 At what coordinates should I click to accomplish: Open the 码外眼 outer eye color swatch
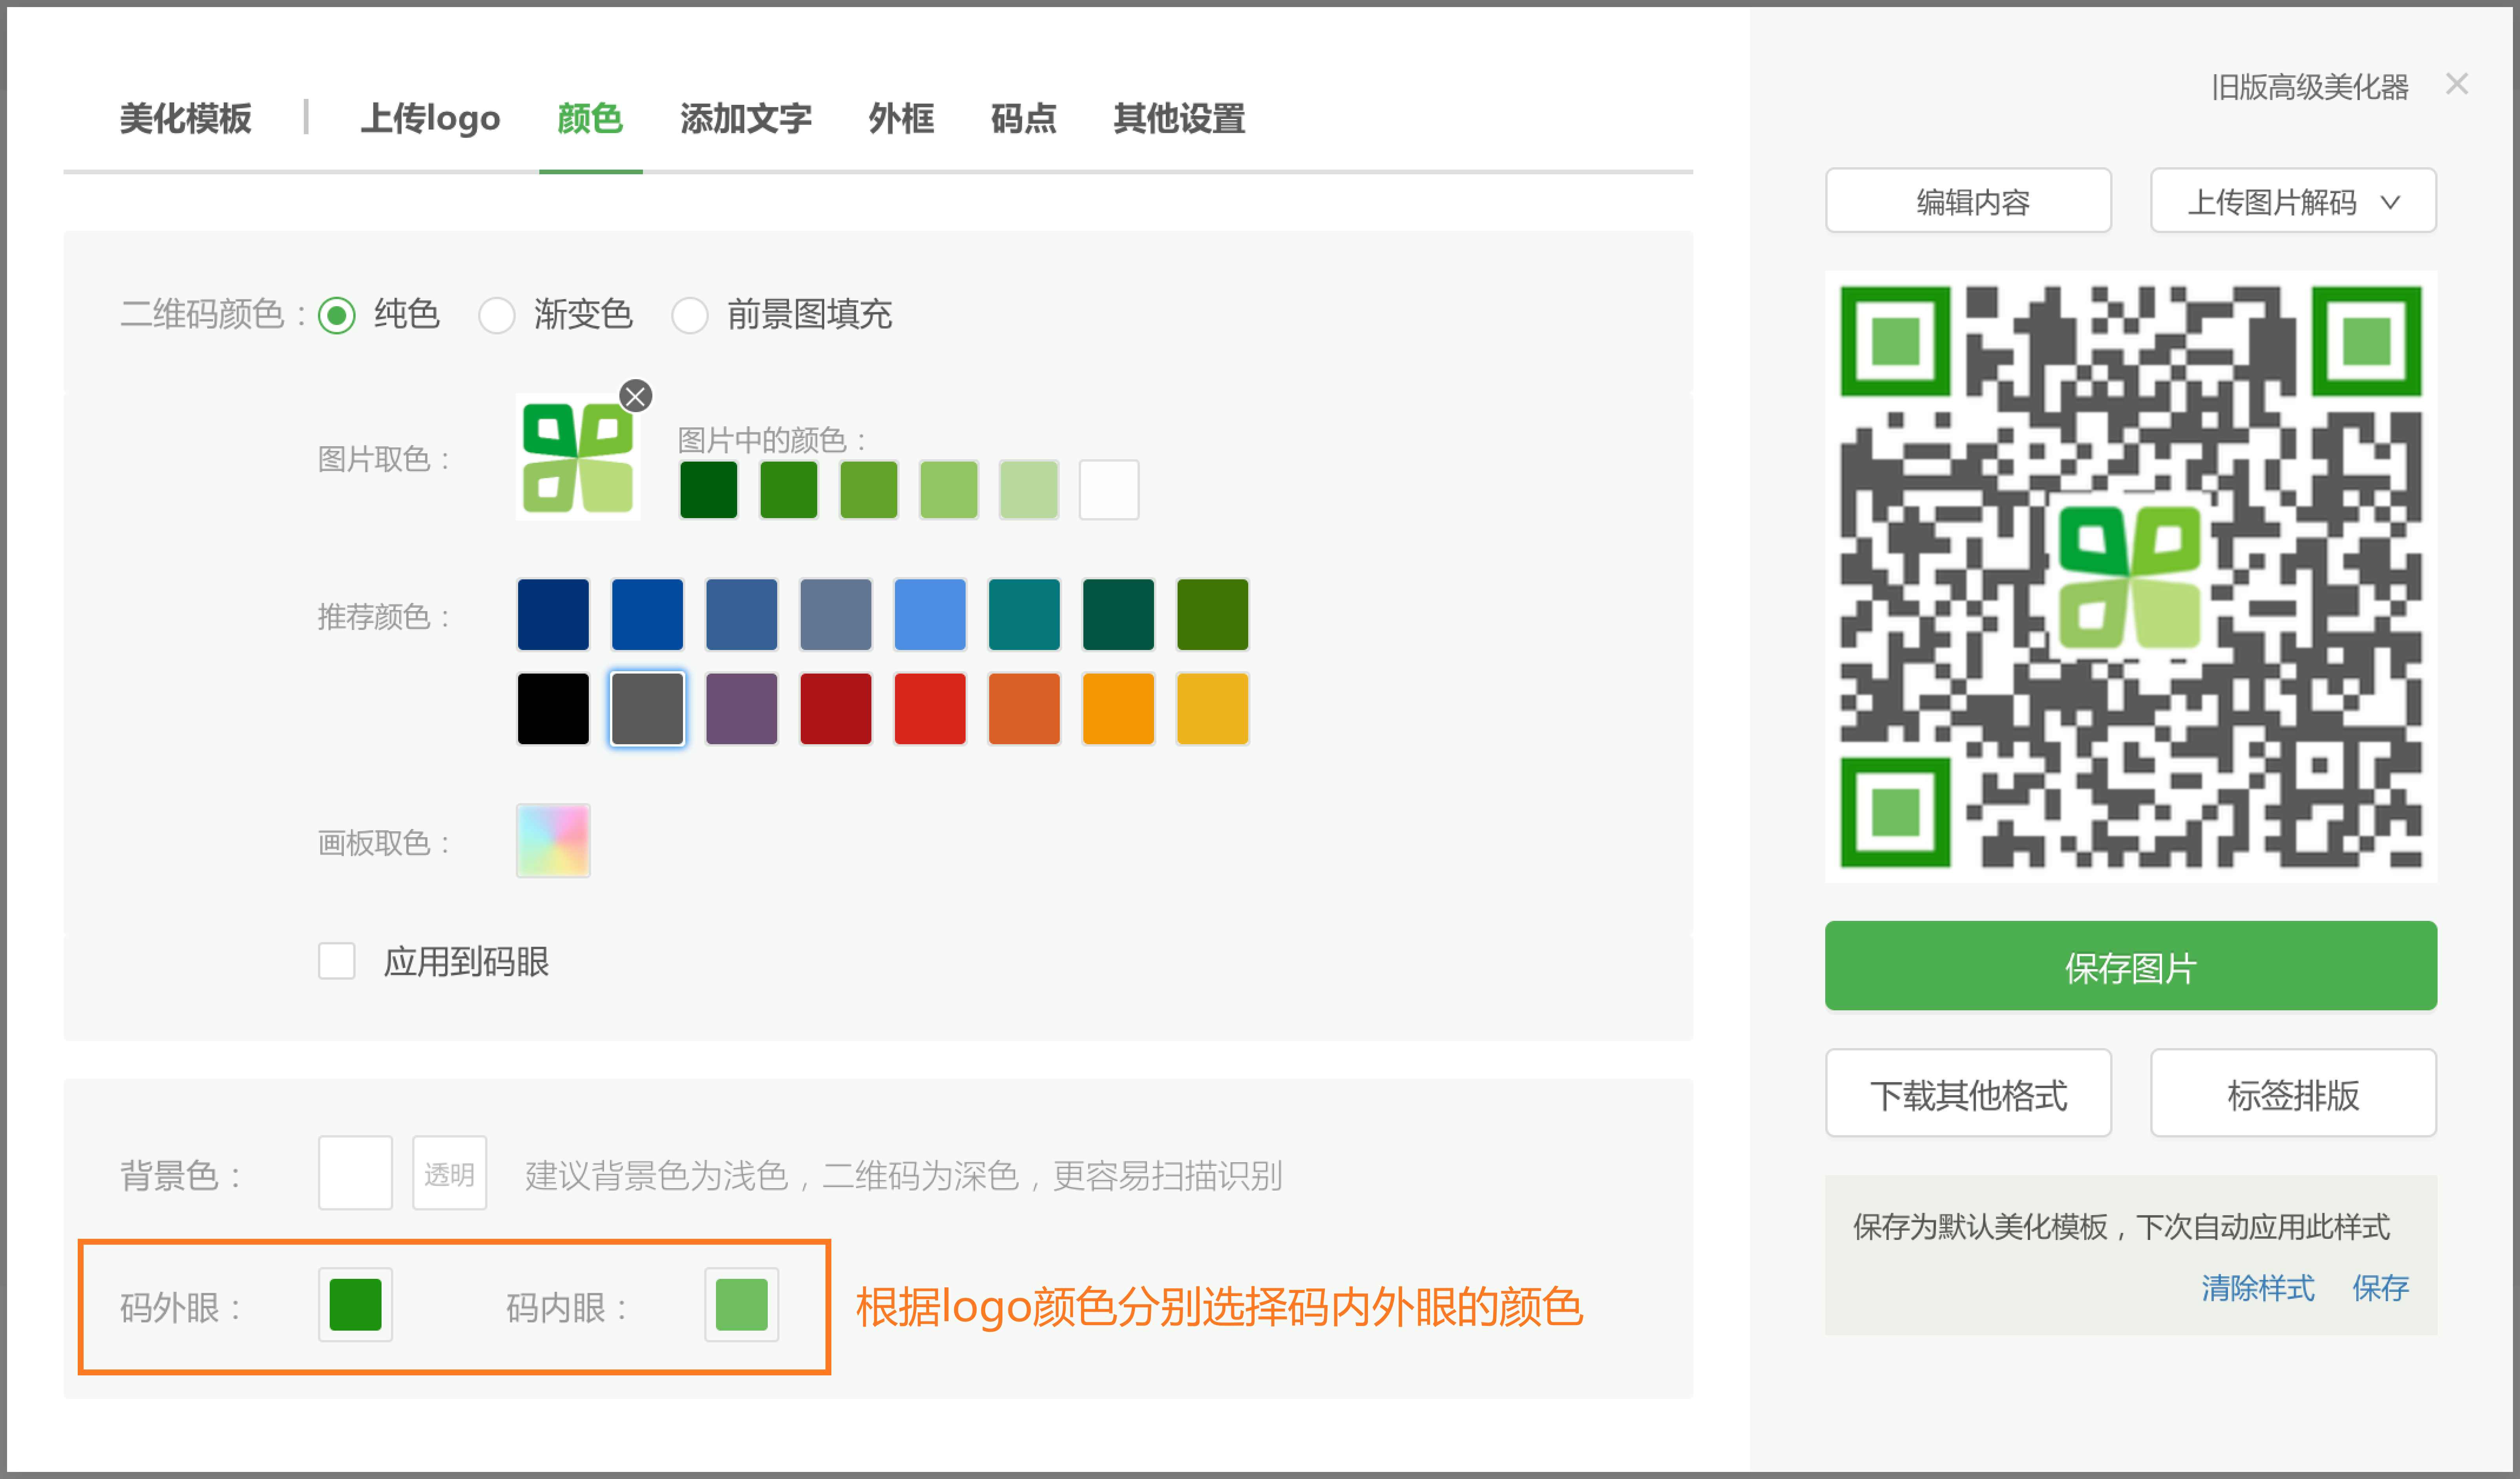click(355, 1305)
